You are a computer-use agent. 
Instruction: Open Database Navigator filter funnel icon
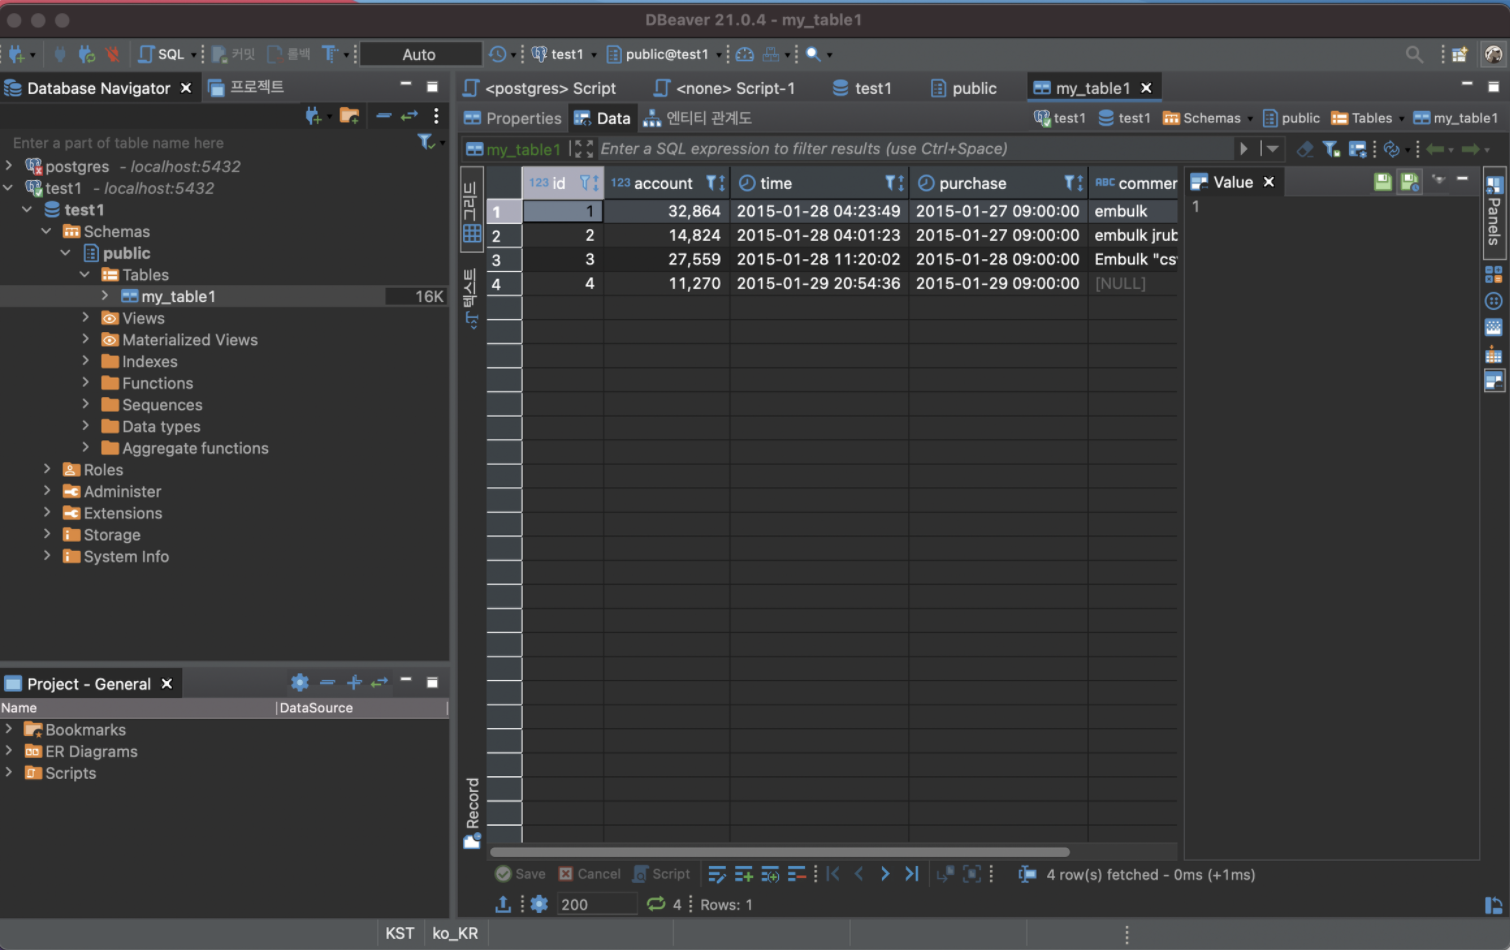pyautogui.click(x=426, y=142)
